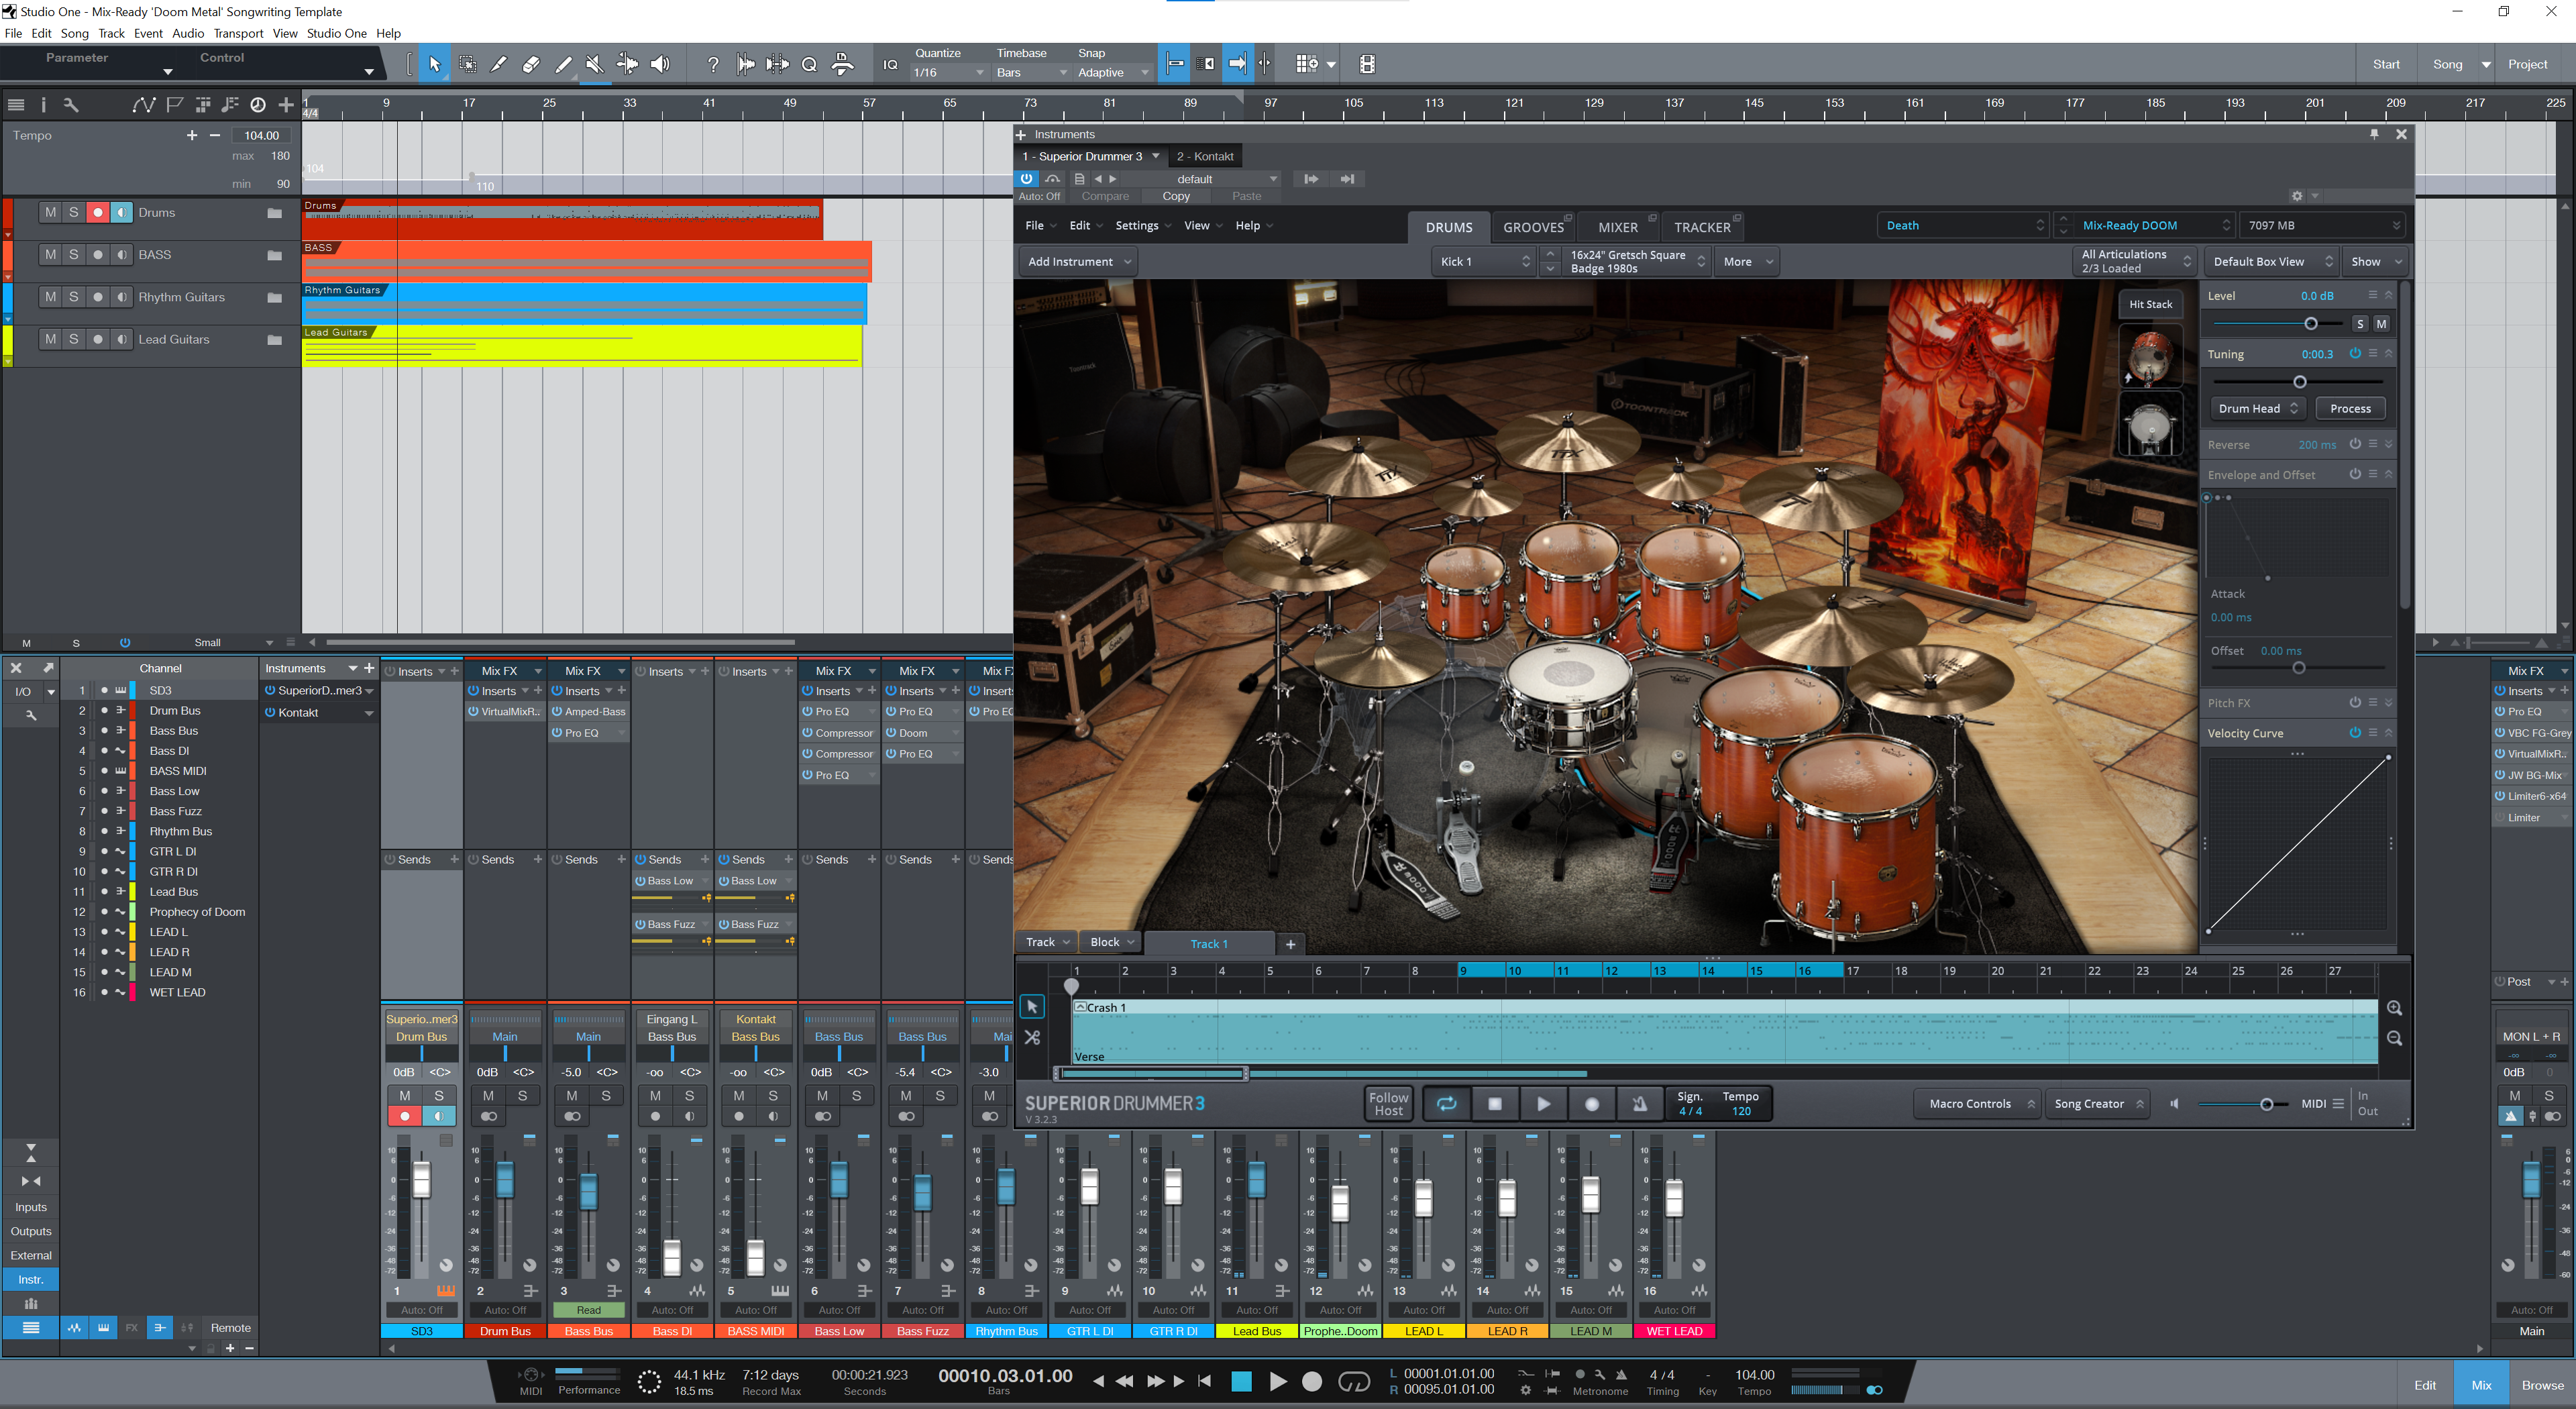Click the tempo value field 104.00

(261, 135)
